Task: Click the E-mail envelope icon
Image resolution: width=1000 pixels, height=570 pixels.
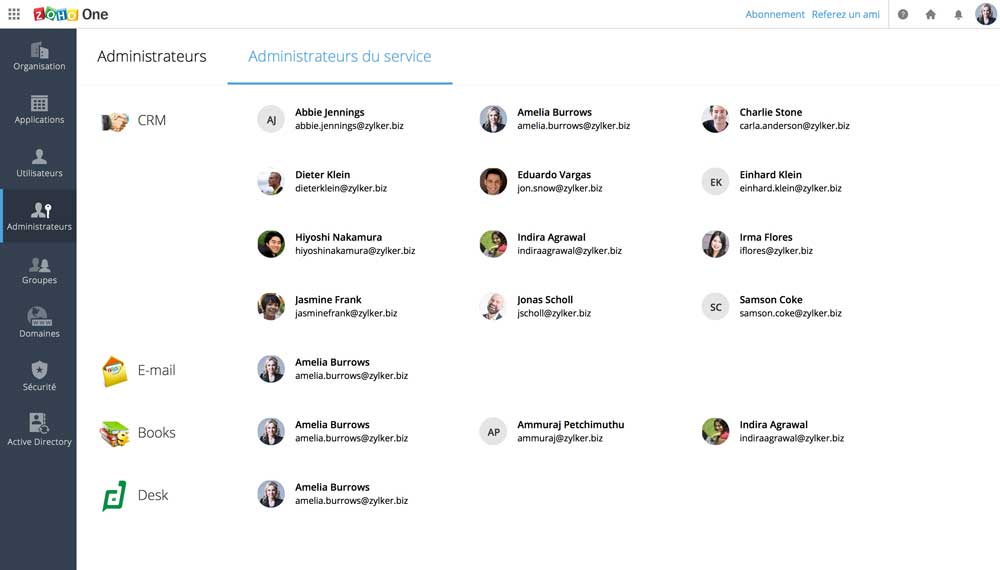Action: coord(115,371)
